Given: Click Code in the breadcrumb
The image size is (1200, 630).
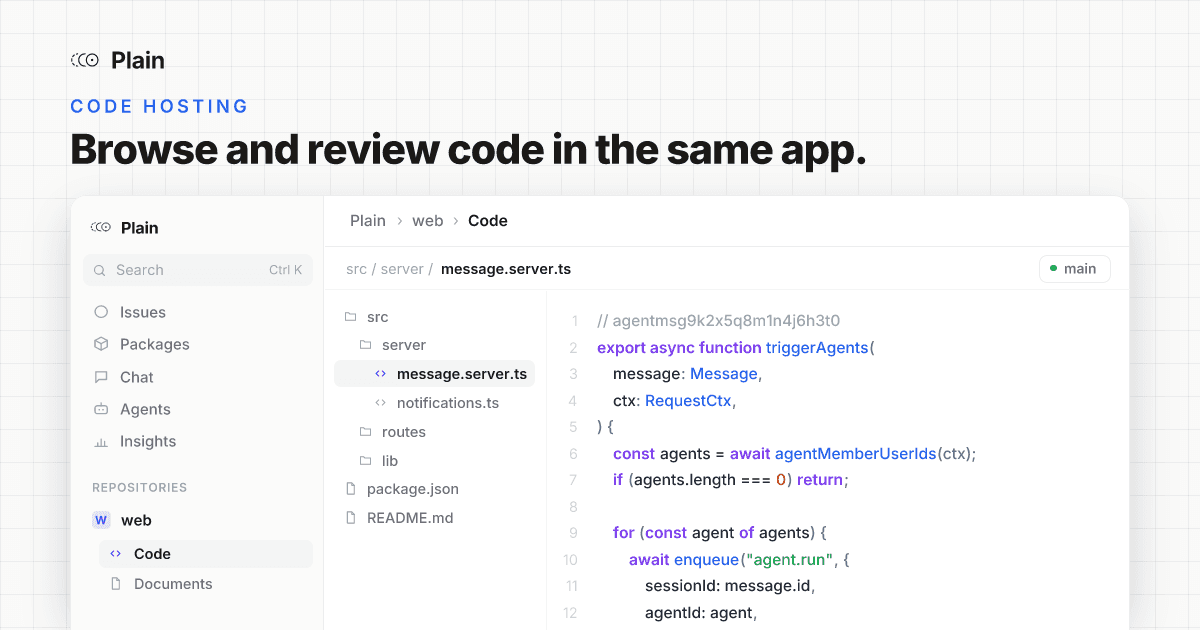Looking at the screenshot, I should click(488, 221).
